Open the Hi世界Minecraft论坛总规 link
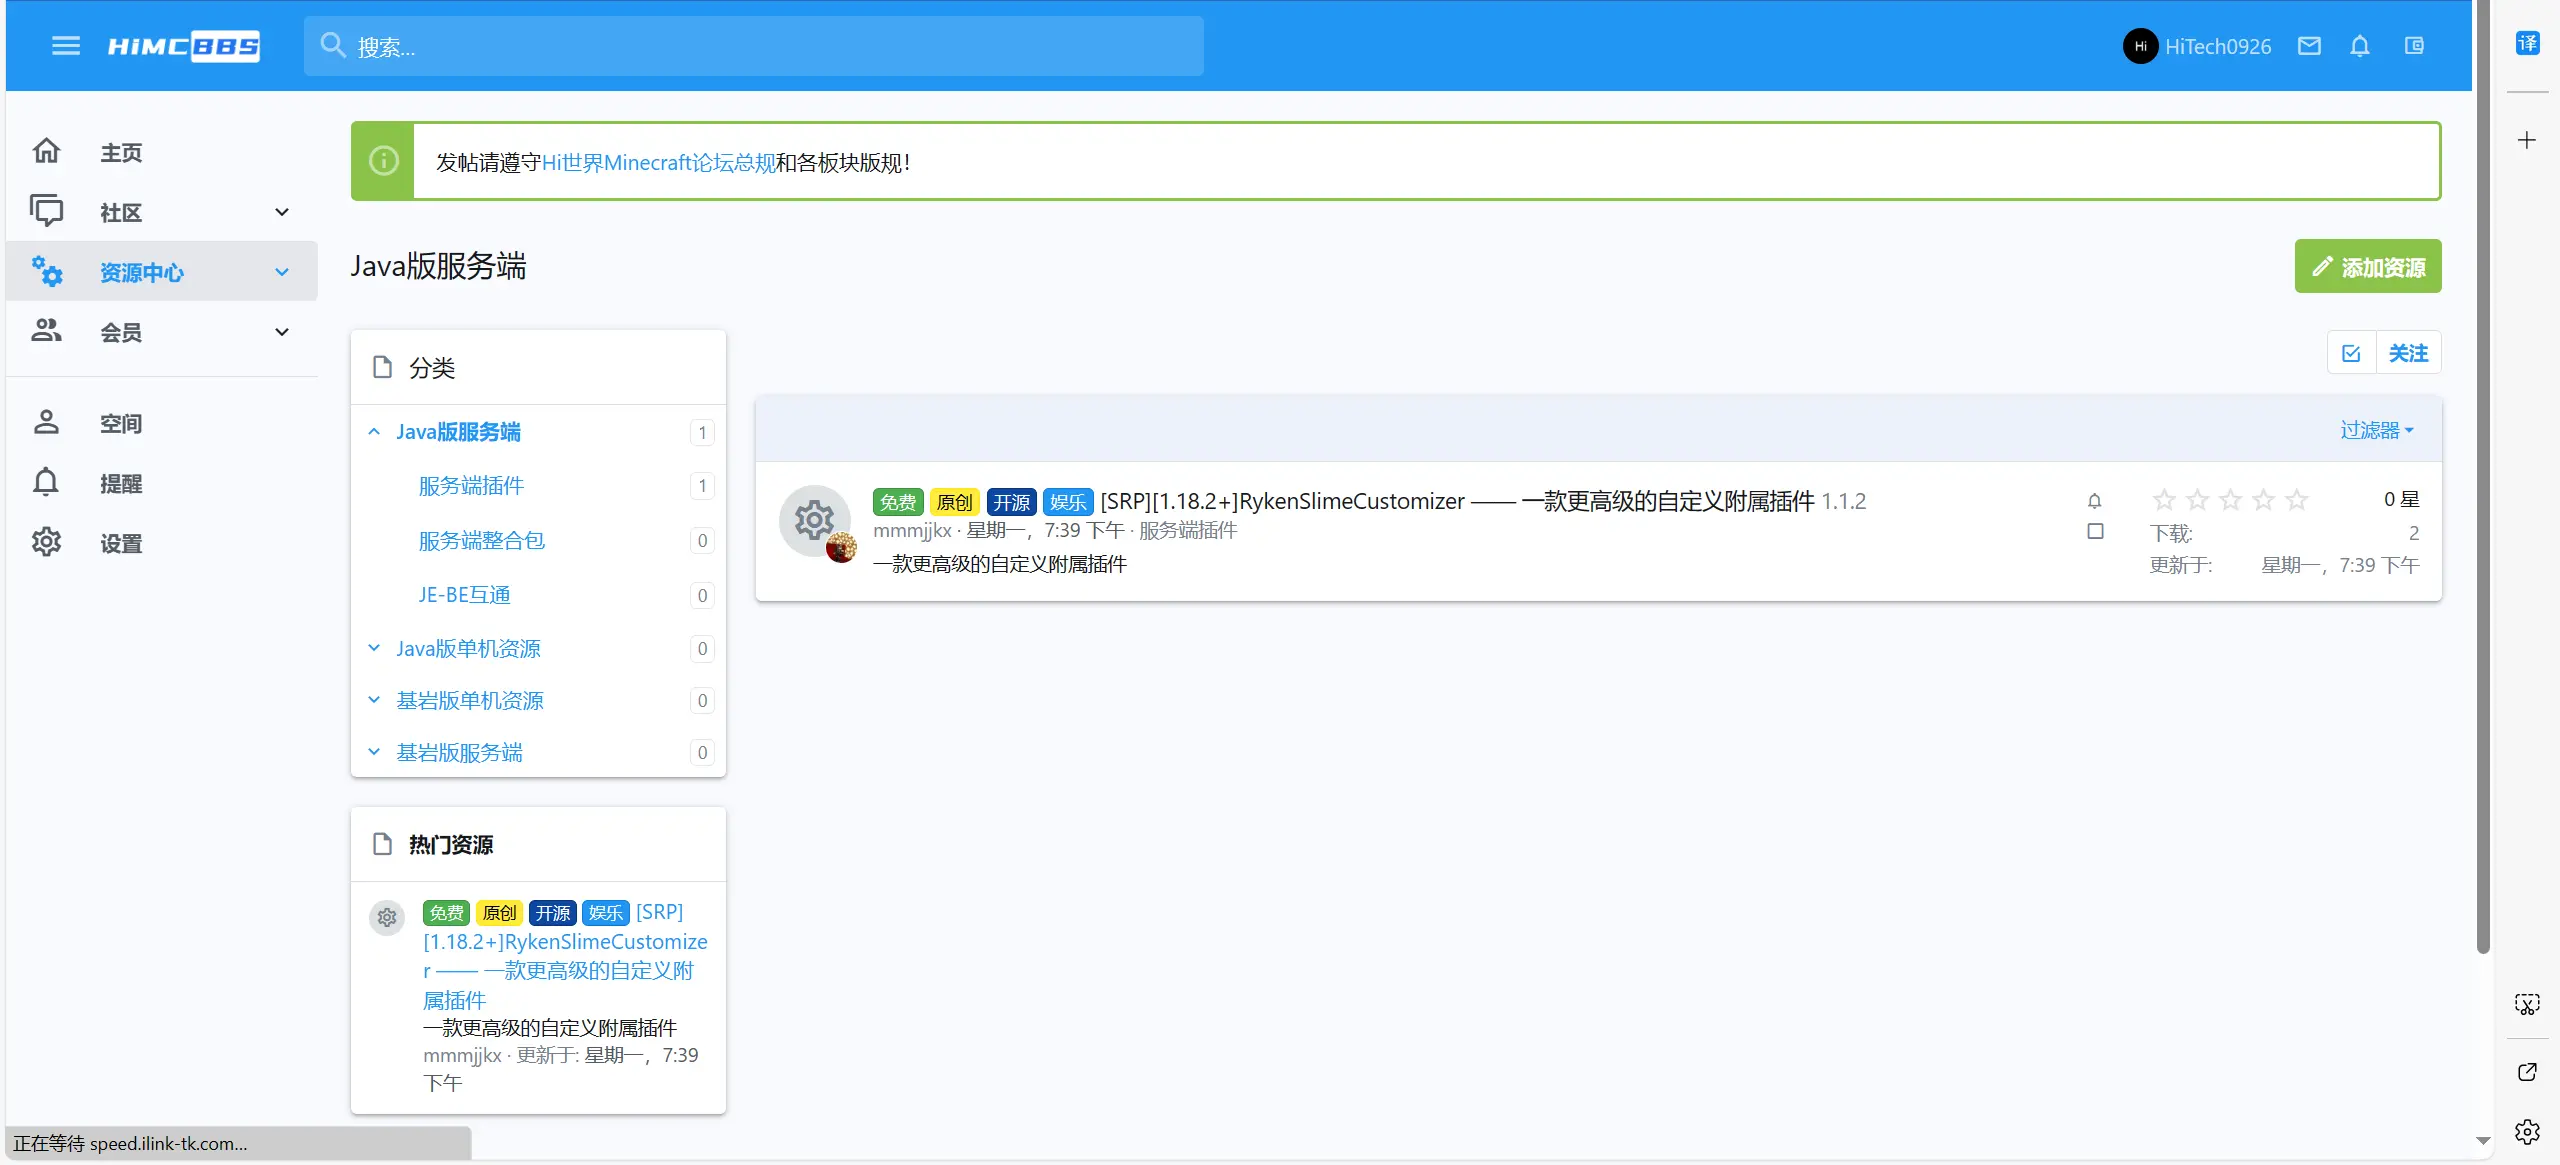 pos(658,162)
